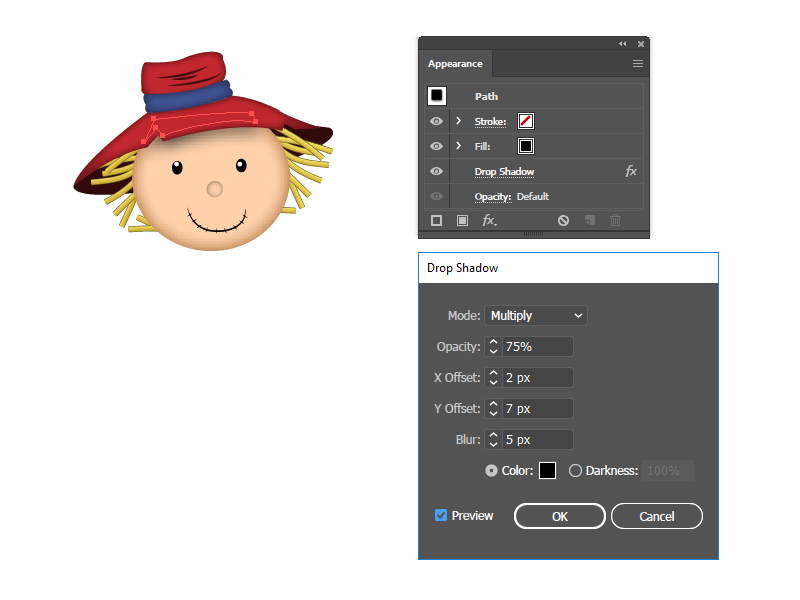The width and height of the screenshot is (800, 600).
Task: Open the Mode Multiply dropdown
Action: [x=536, y=316]
